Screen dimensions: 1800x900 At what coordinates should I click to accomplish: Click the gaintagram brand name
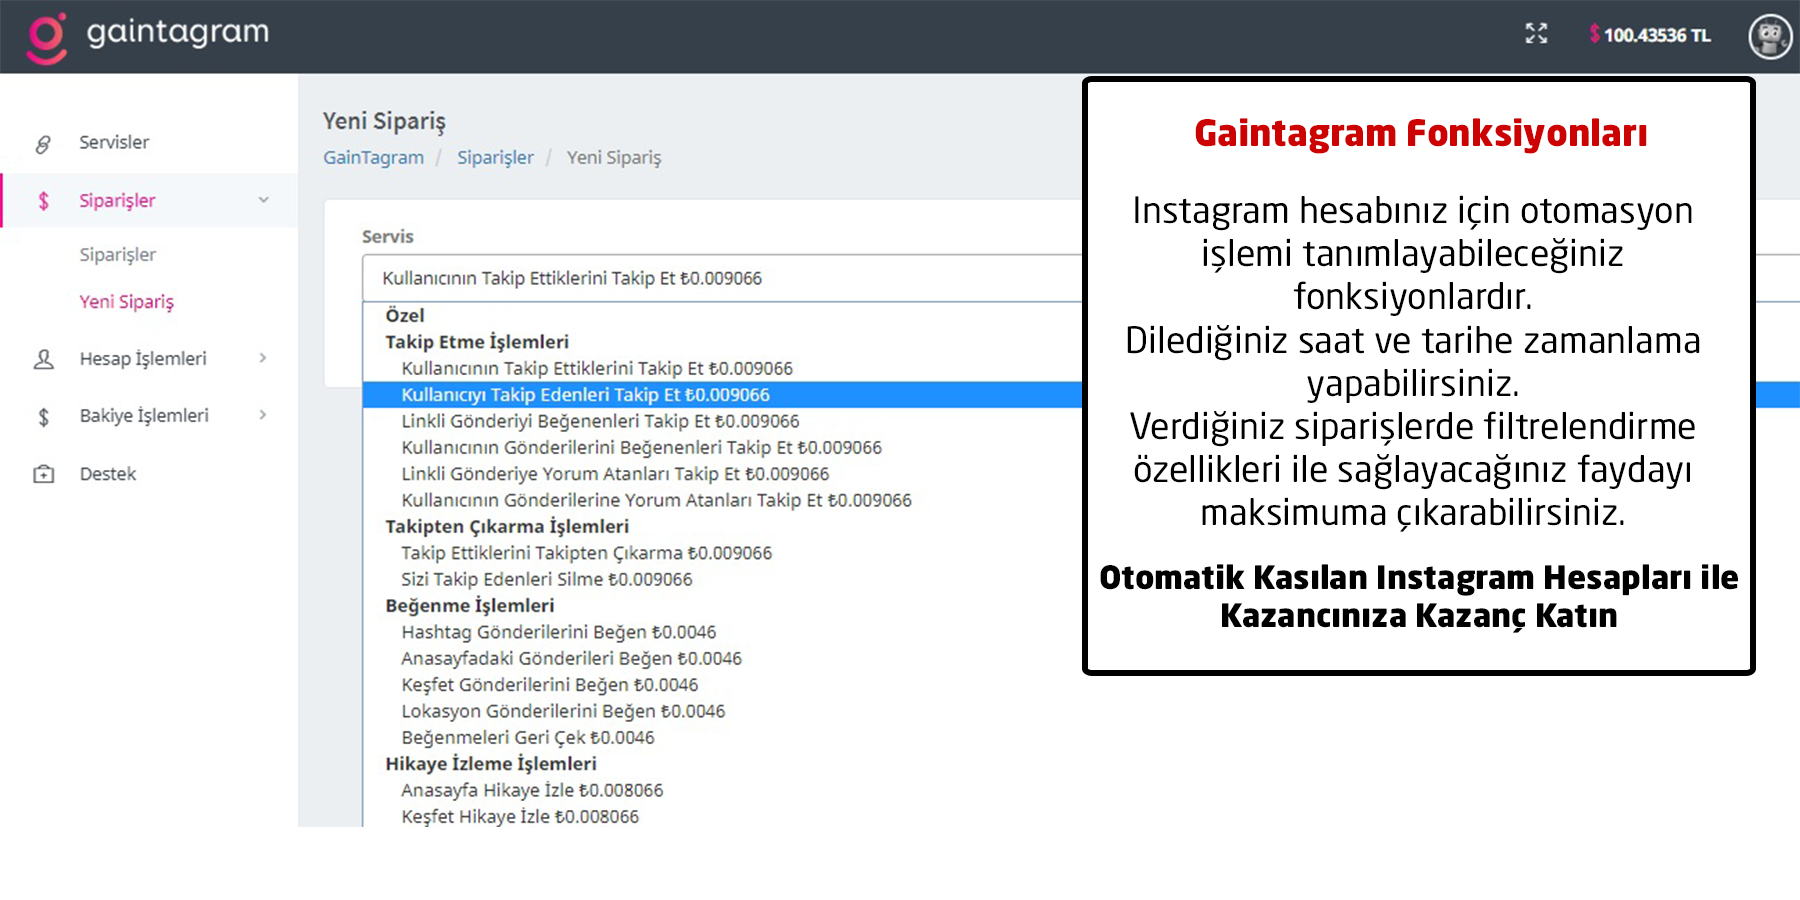[177, 33]
